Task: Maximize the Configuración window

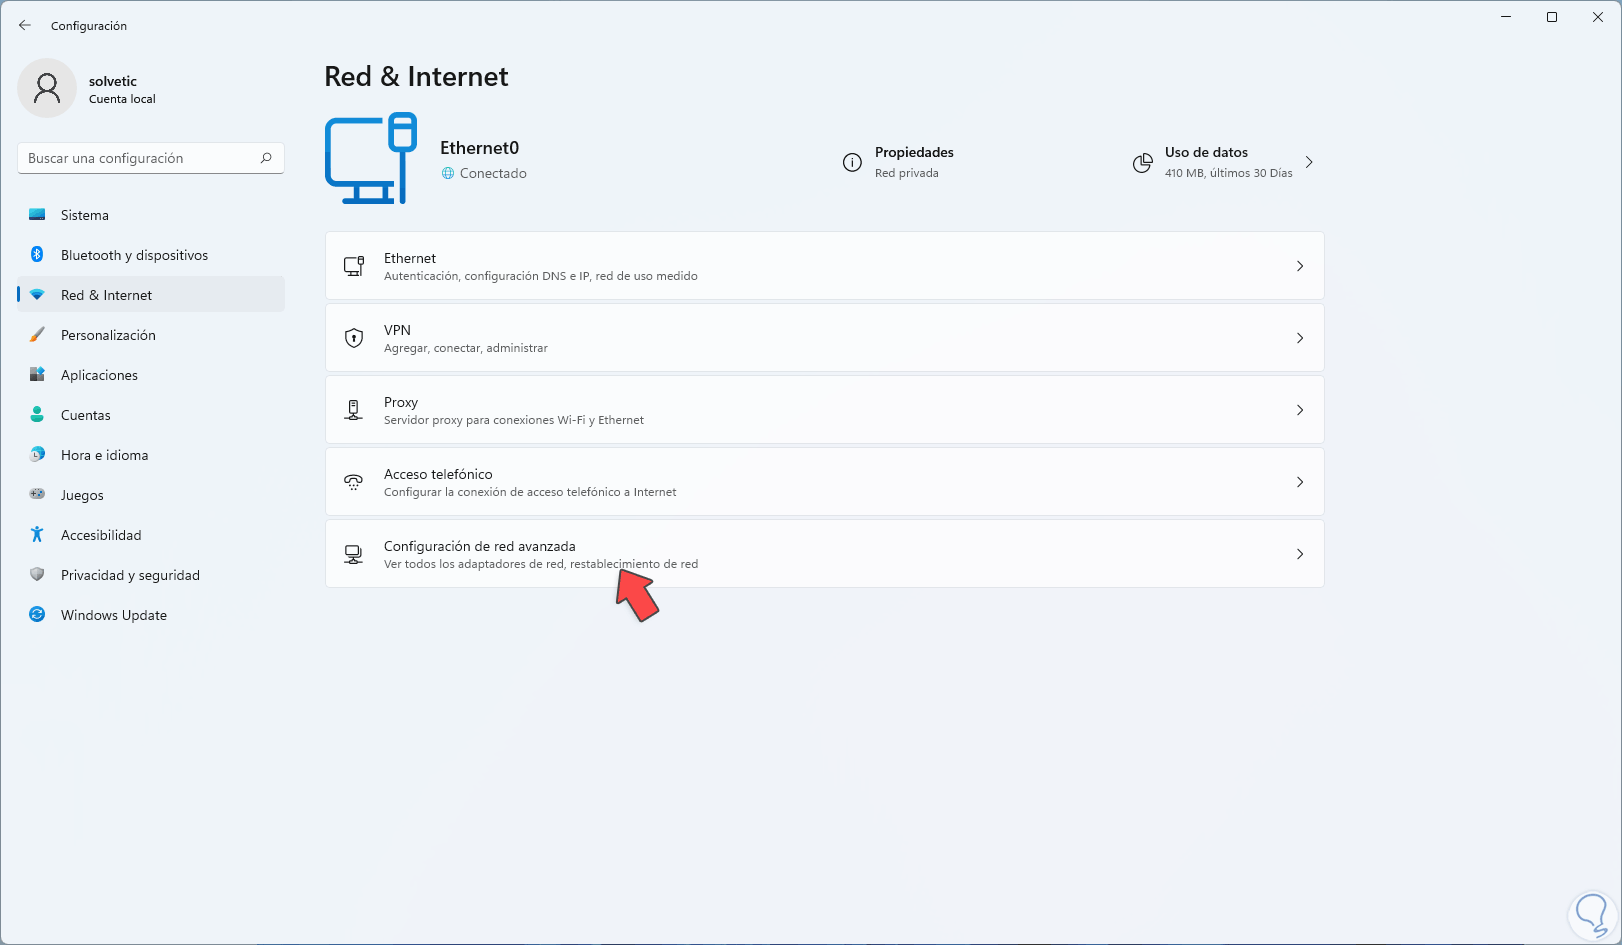Action: [x=1552, y=17]
